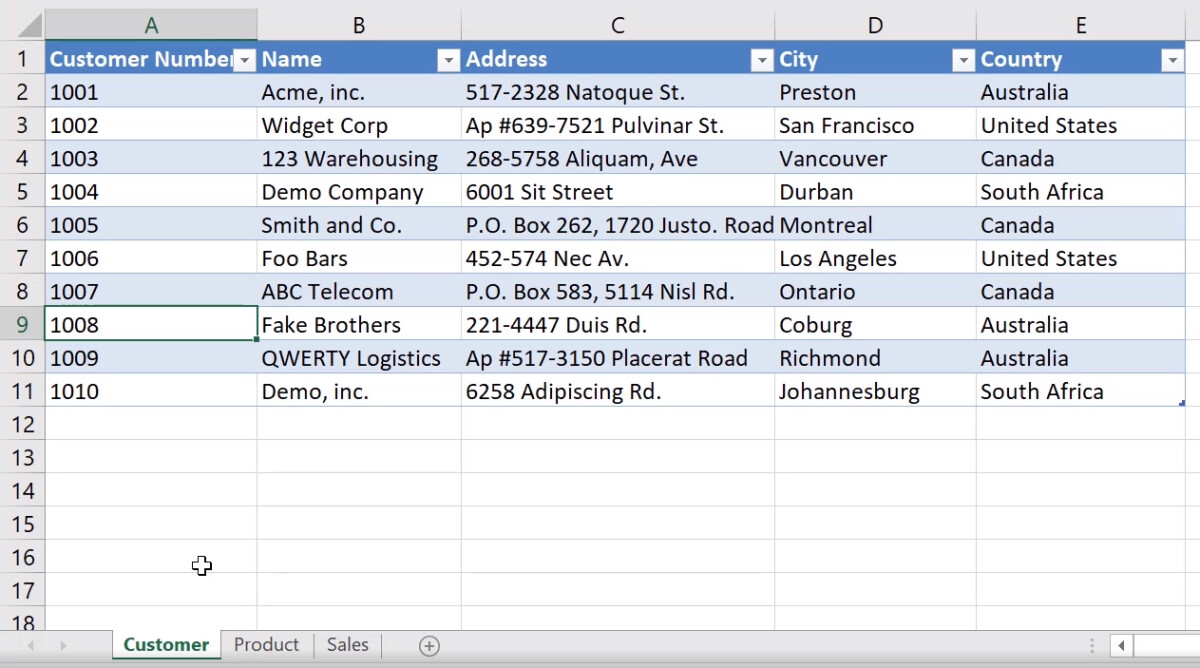
Task: Select cell containing 1001
Action: point(151,92)
